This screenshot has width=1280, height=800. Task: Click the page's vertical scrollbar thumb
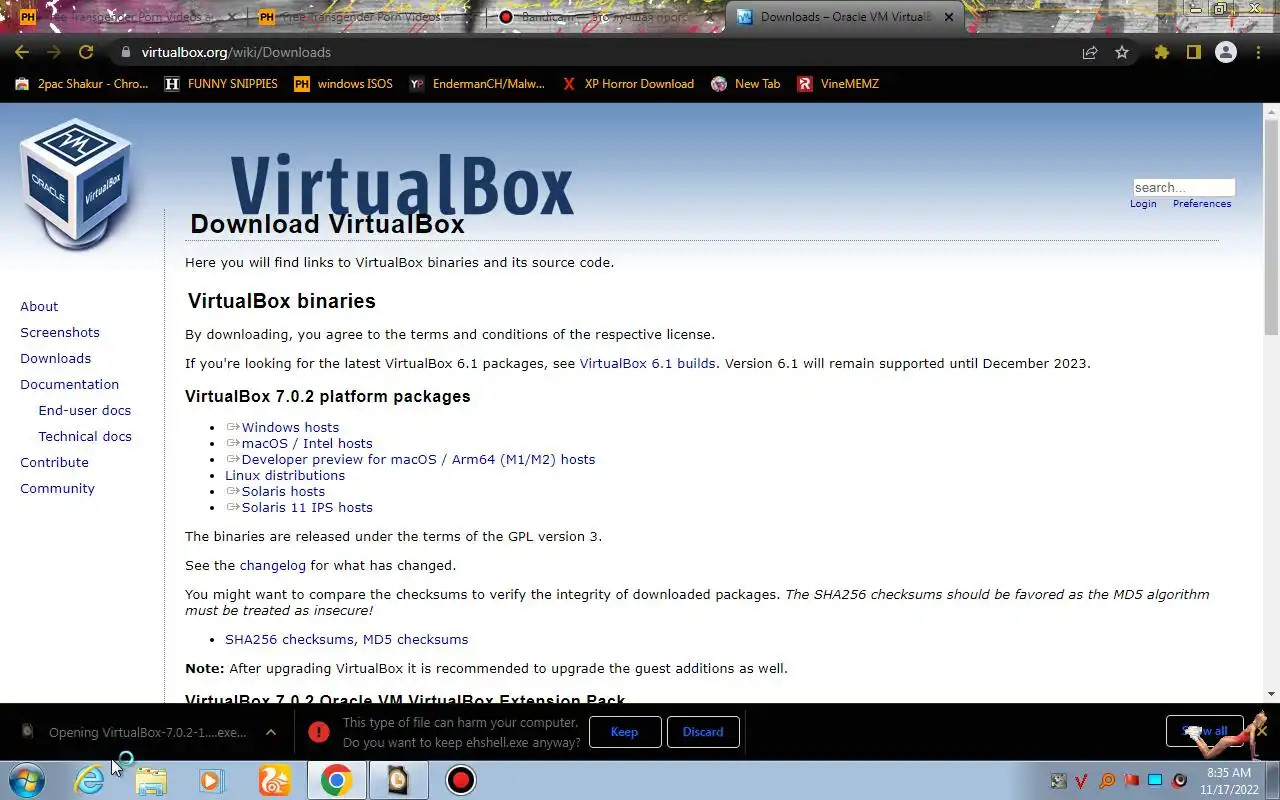1271,227
